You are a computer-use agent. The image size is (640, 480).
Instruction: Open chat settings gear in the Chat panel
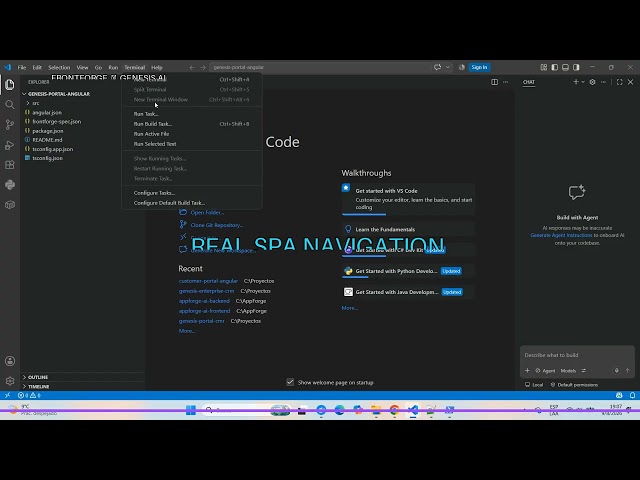pyautogui.click(x=592, y=82)
